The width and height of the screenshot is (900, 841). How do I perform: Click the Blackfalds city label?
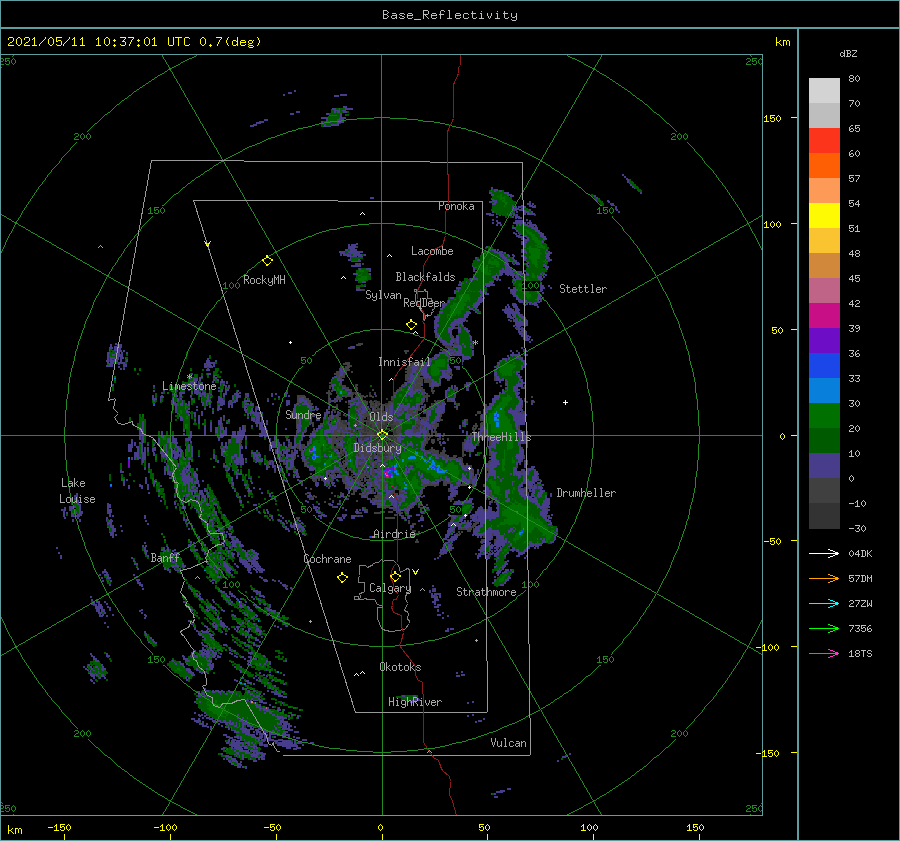tap(425, 277)
